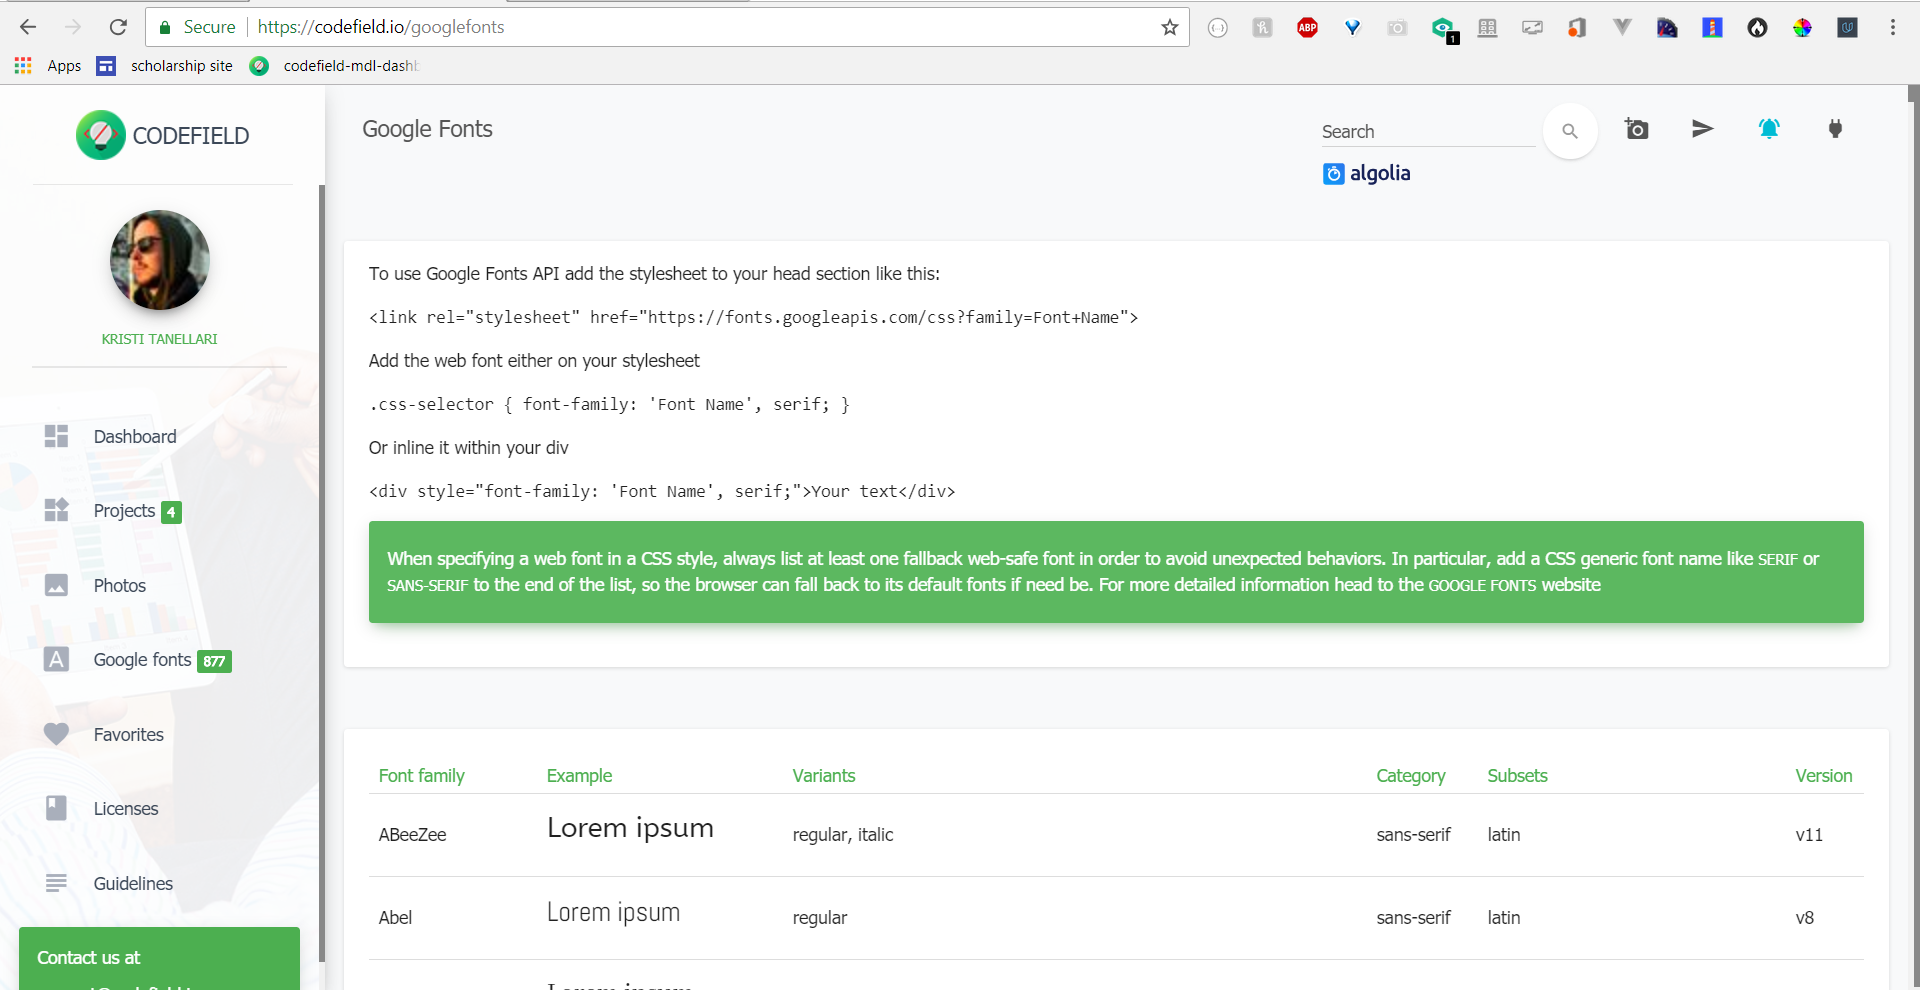Open Licenses in the sidebar

pyautogui.click(x=126, y=809)
